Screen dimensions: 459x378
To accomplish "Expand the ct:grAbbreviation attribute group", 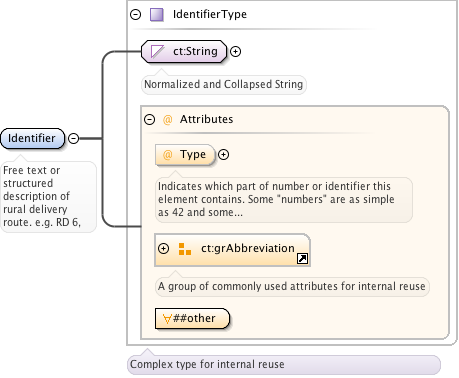I will point(163,249).
